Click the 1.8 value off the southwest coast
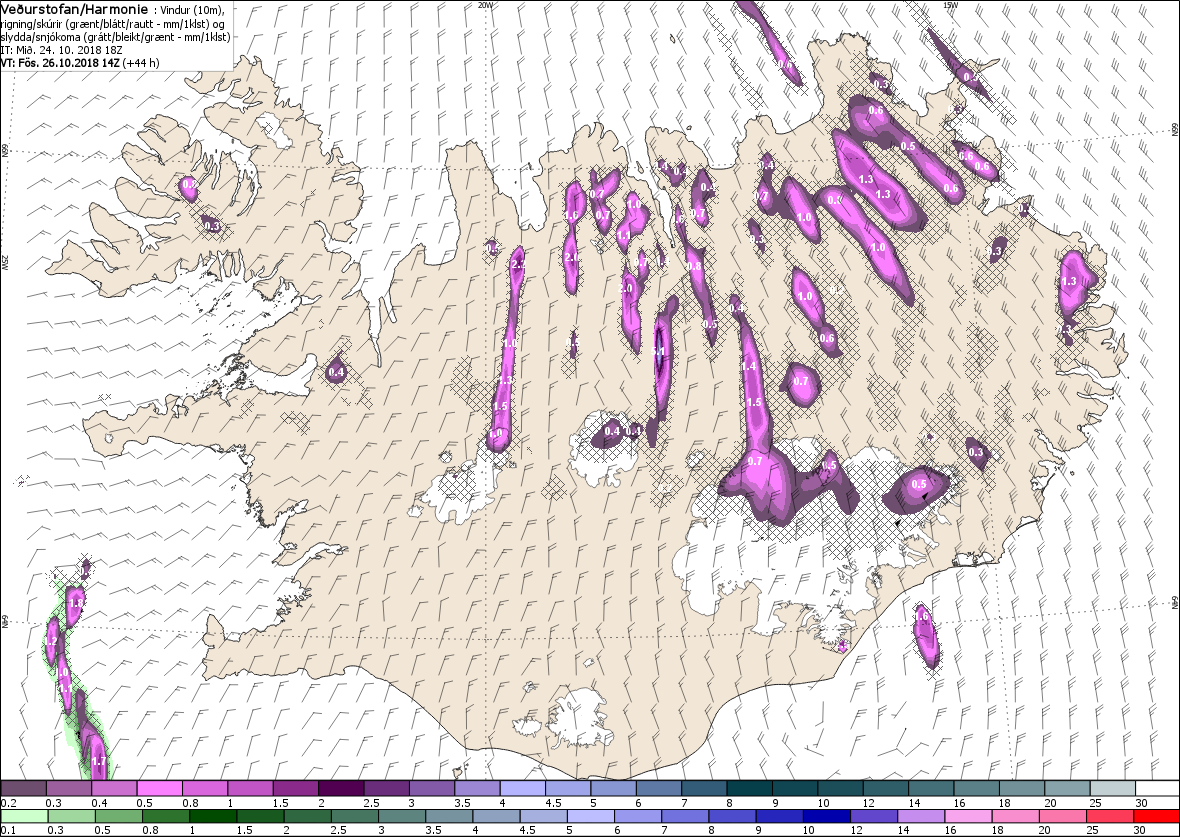 pyautogui.click(x=75, y=603)
